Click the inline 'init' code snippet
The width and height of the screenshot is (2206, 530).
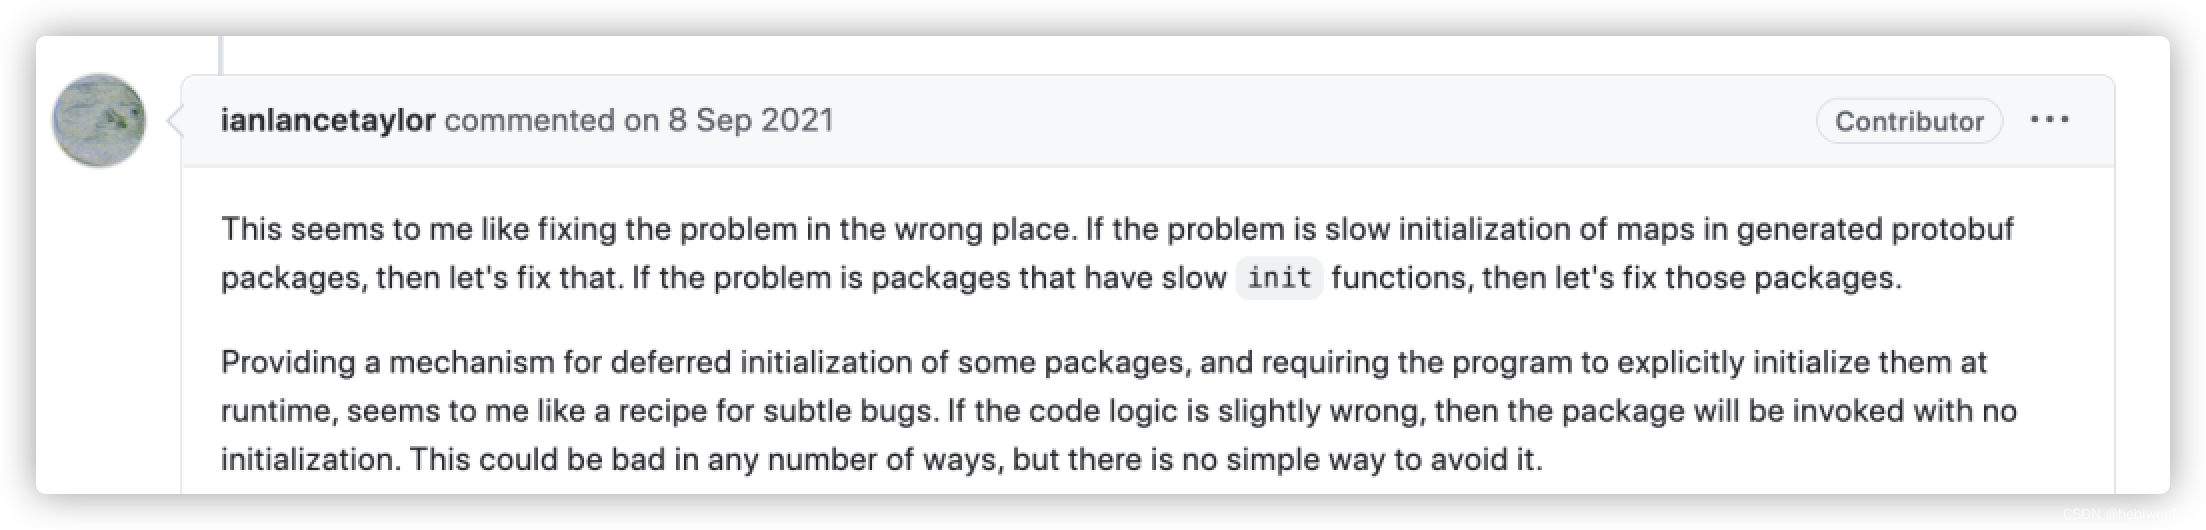click(1279, 277)
